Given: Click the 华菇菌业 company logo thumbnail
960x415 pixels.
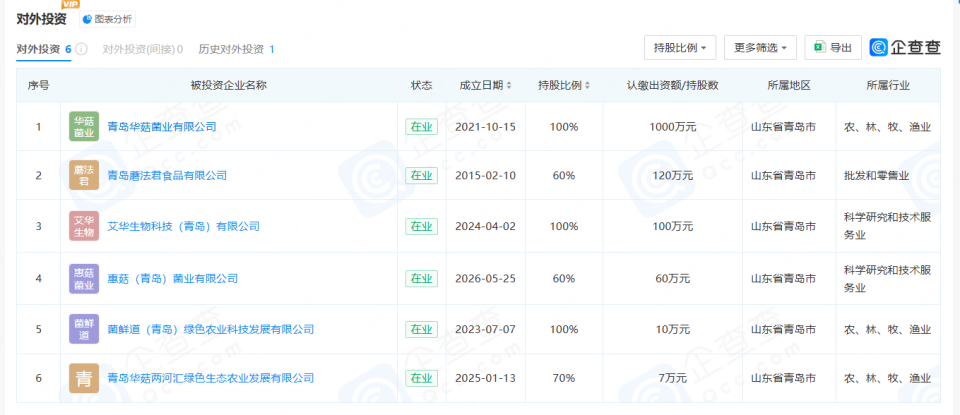Looking at the screenshot, I should point(84,127).
